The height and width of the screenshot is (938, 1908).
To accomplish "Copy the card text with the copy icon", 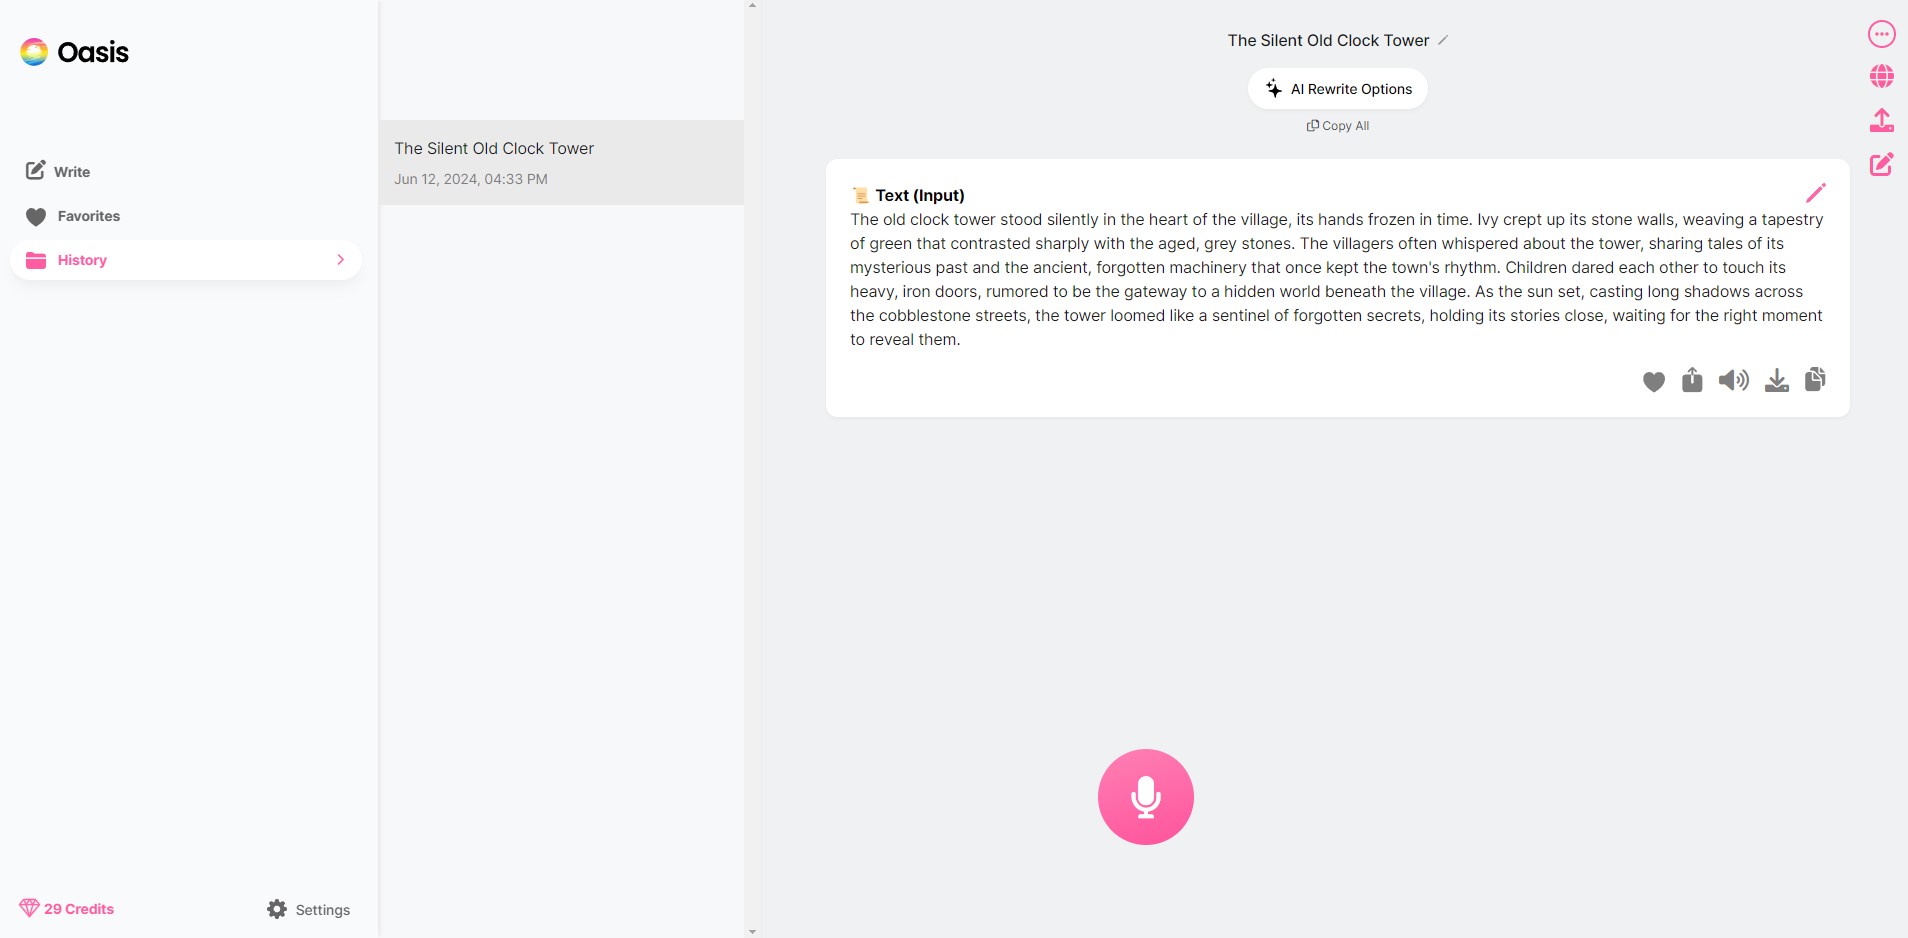I will click(1815, 379).
